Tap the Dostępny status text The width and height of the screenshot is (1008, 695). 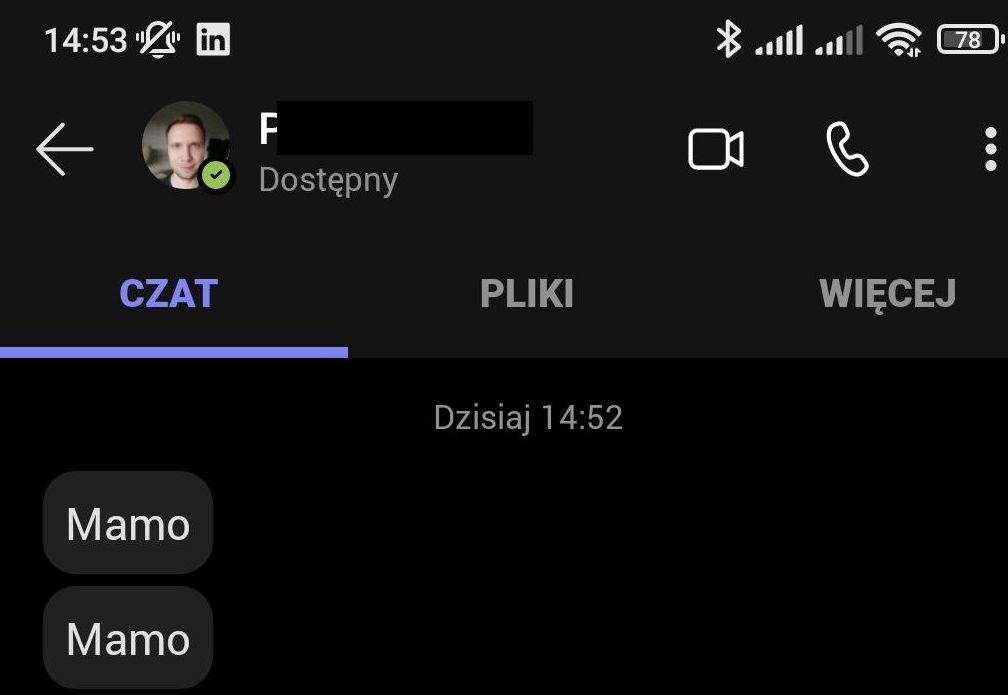coord(328,181)
